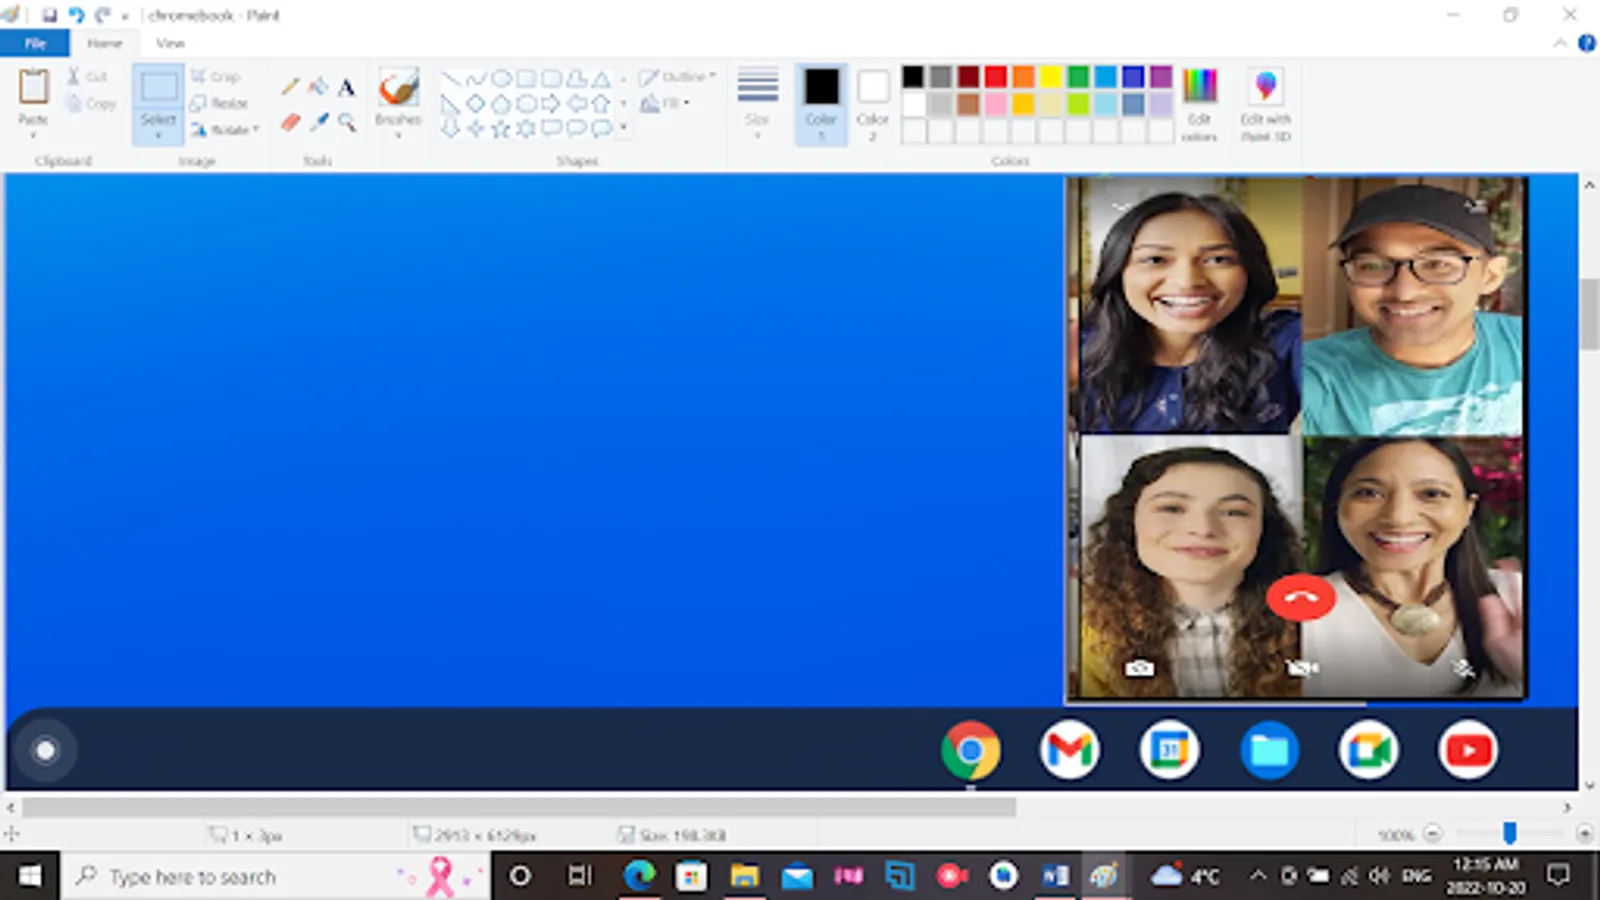
Task: Pick the red color swatch
Action: pyautogui.click(x=995, y=77)
